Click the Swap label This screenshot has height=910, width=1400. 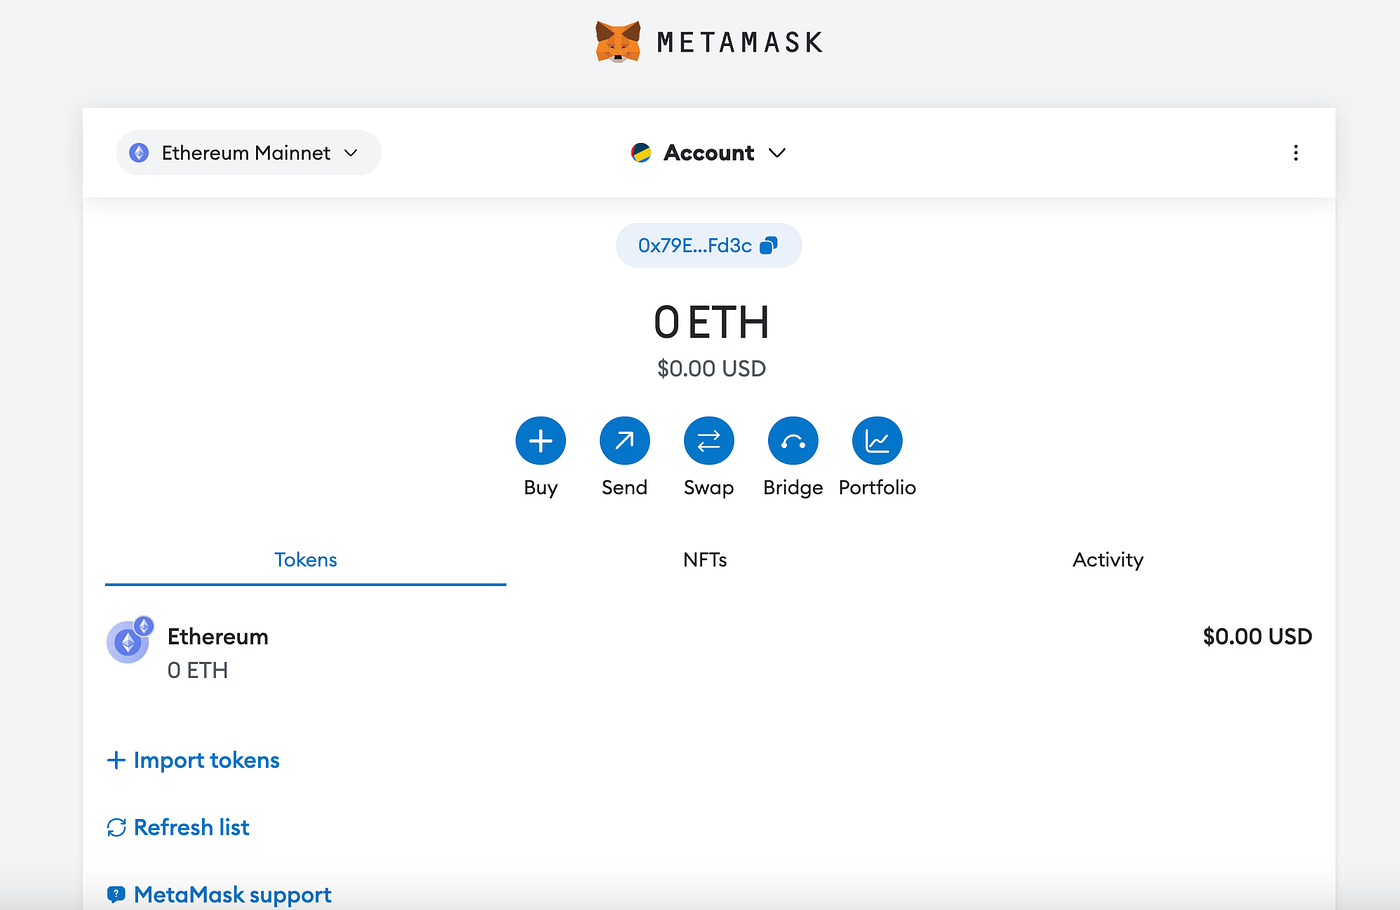tap(709, 487)
